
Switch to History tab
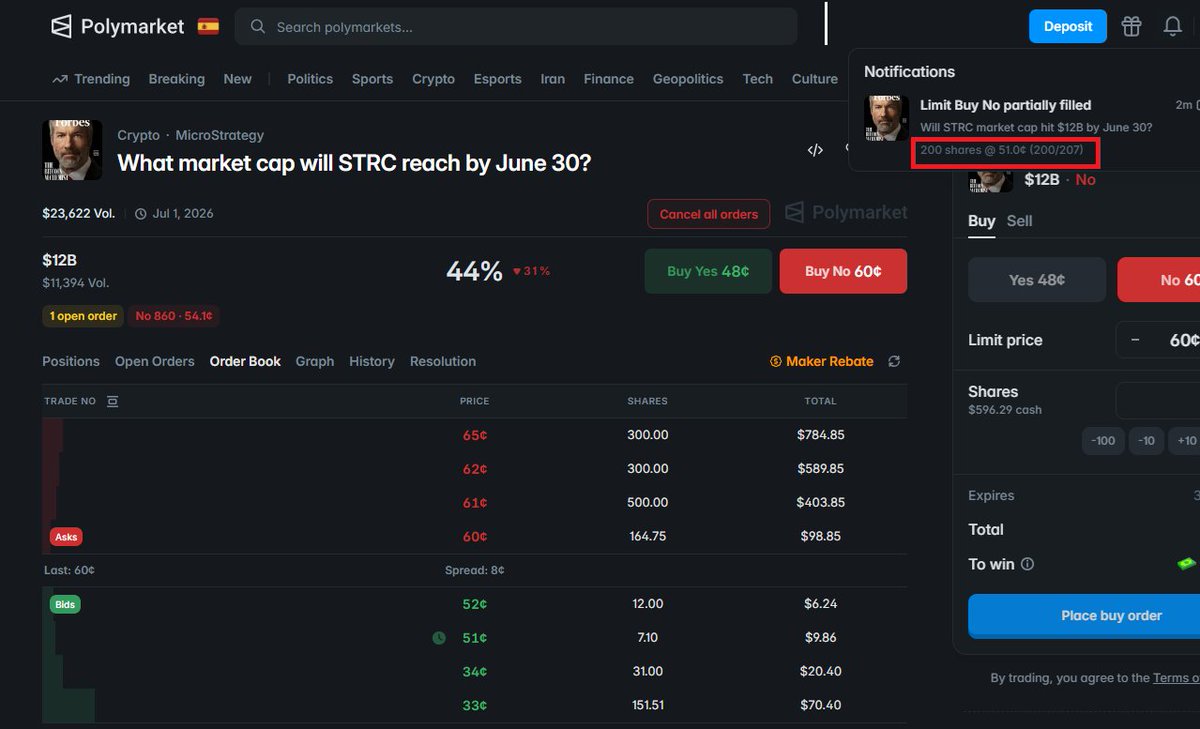(372, 361)
